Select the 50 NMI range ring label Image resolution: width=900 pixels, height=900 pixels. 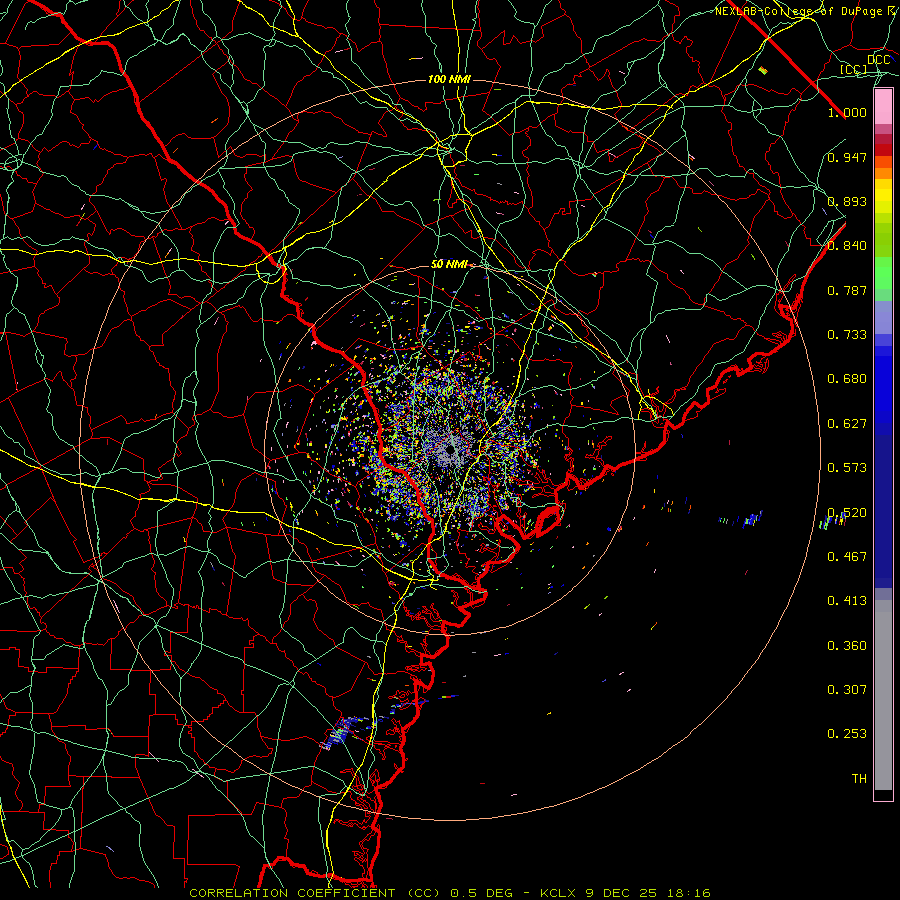tap(449, 264)
